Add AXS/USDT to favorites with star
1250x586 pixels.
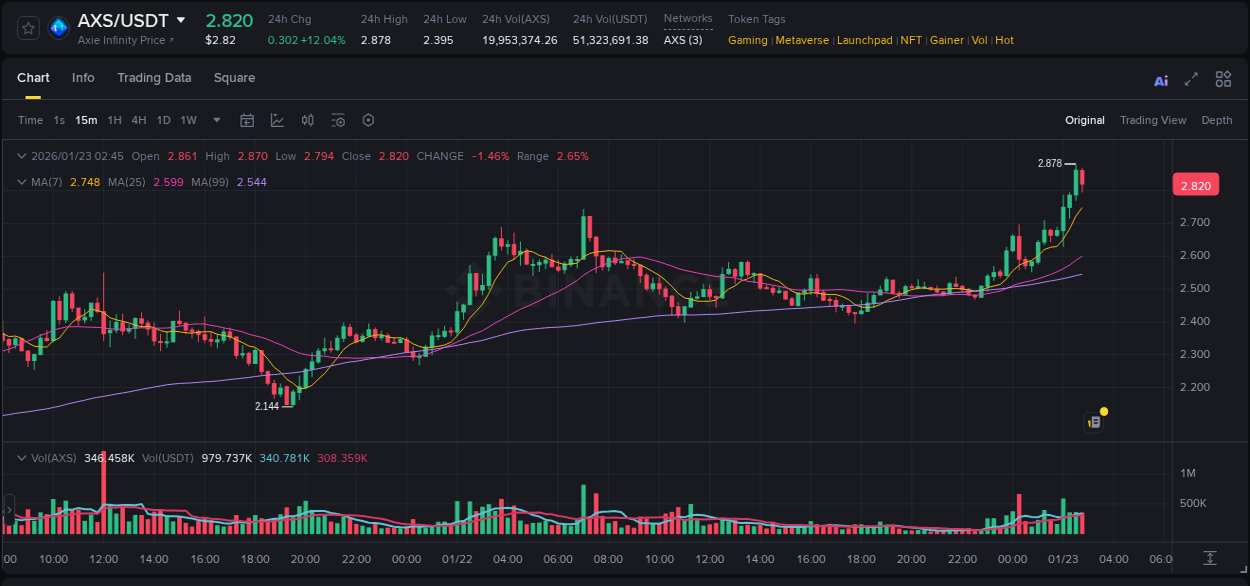30,28
